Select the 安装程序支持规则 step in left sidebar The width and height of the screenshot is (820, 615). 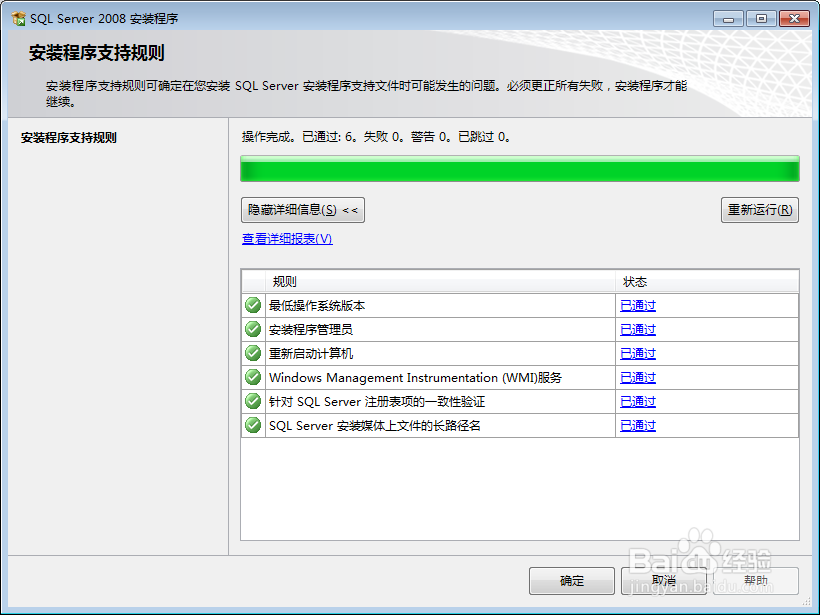(x=69, y=138)
